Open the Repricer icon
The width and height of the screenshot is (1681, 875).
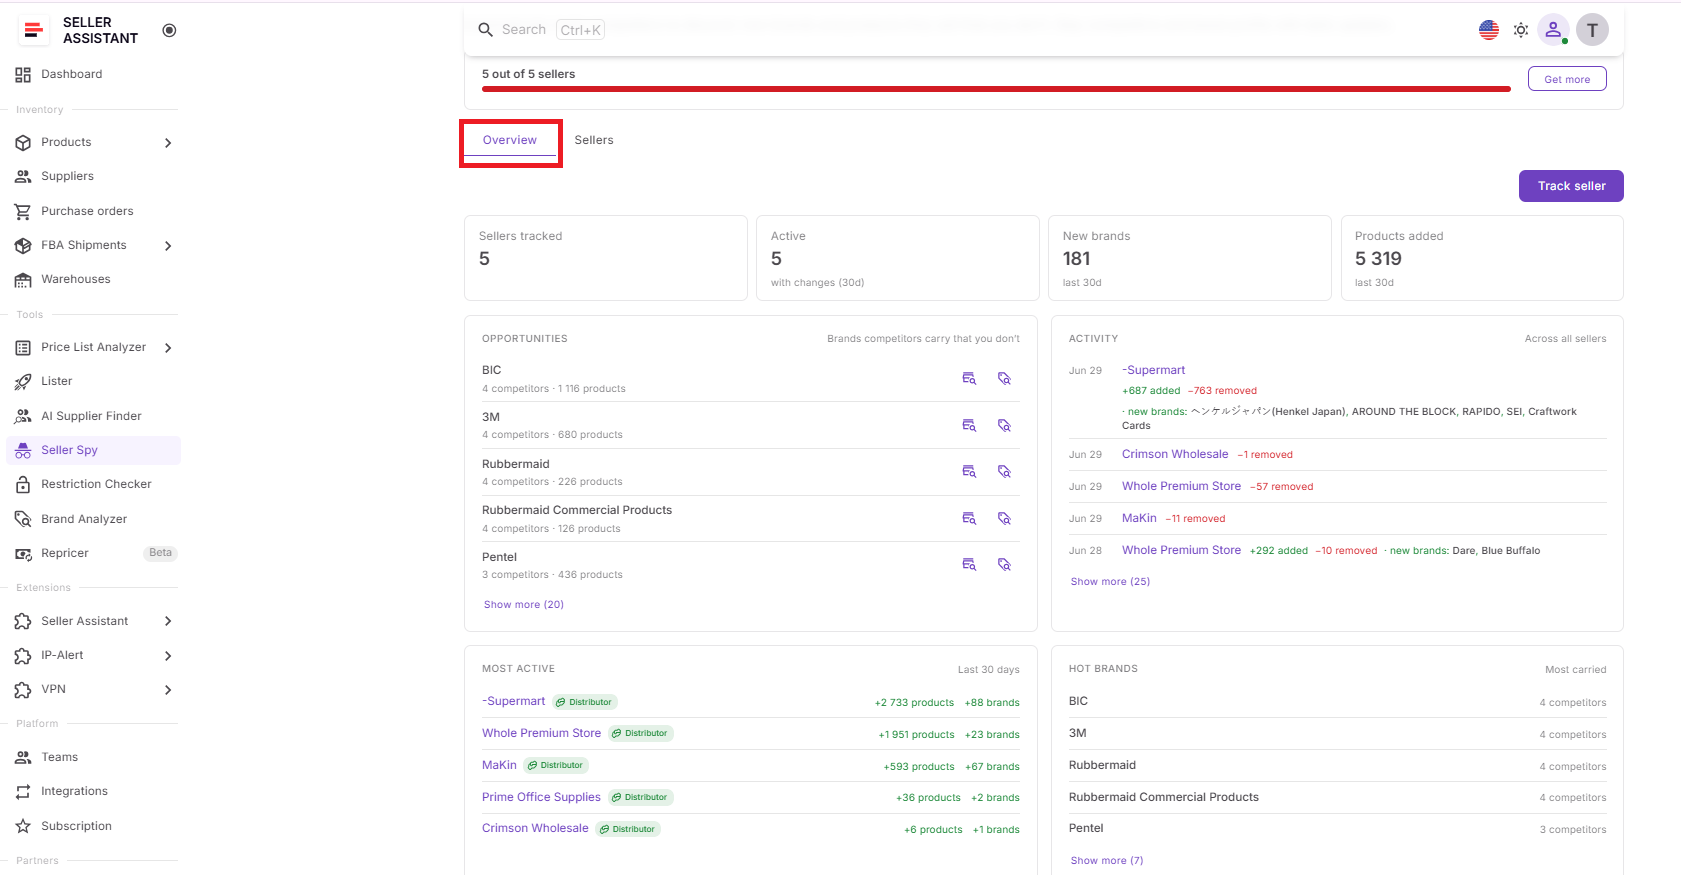pyautogui.click(x=23, y=554)
